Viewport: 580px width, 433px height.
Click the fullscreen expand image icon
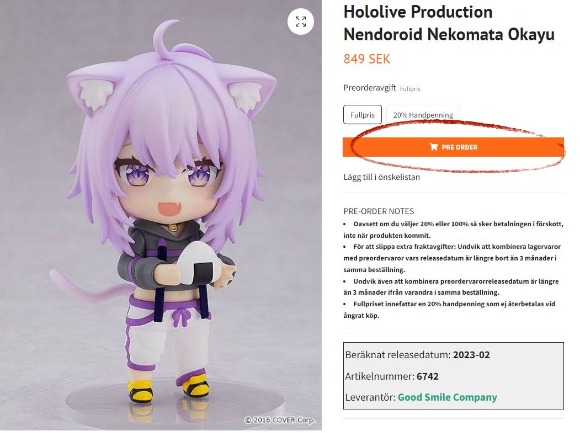[301, 21]
